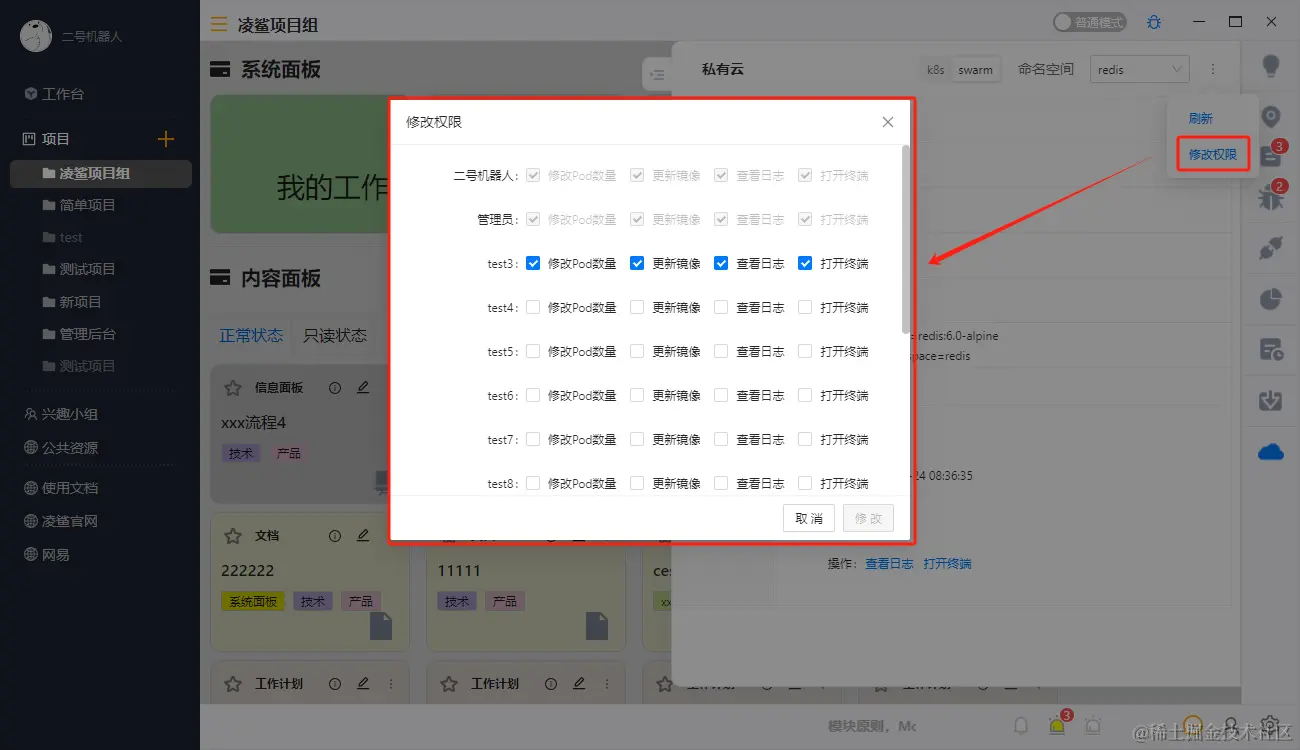The width and height of the screenshot is (1300, 750).
Task: Open the pie chart panel in right sidebar
Action: 1271,299
